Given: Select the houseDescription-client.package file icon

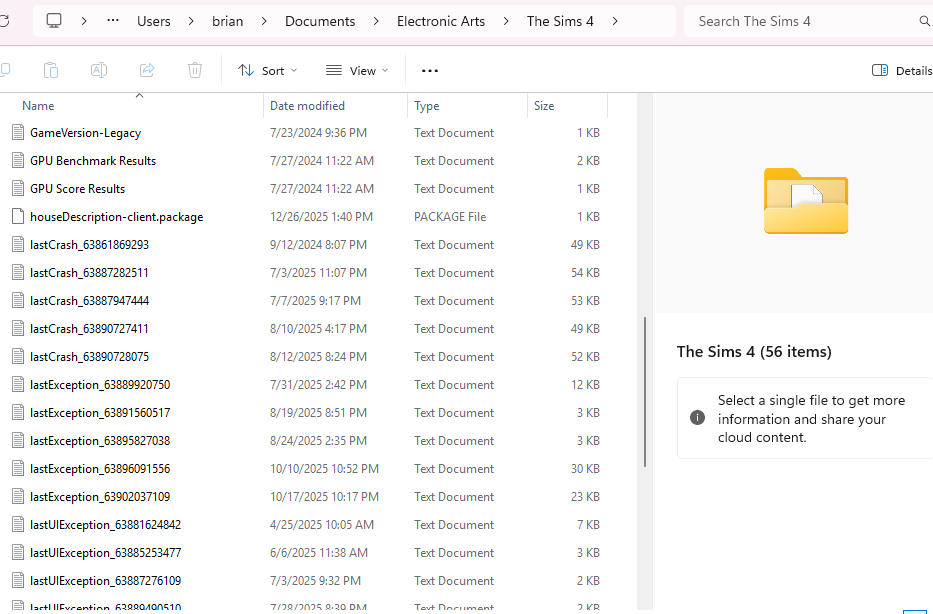Looking at the screenshot, I should (17, 217).
